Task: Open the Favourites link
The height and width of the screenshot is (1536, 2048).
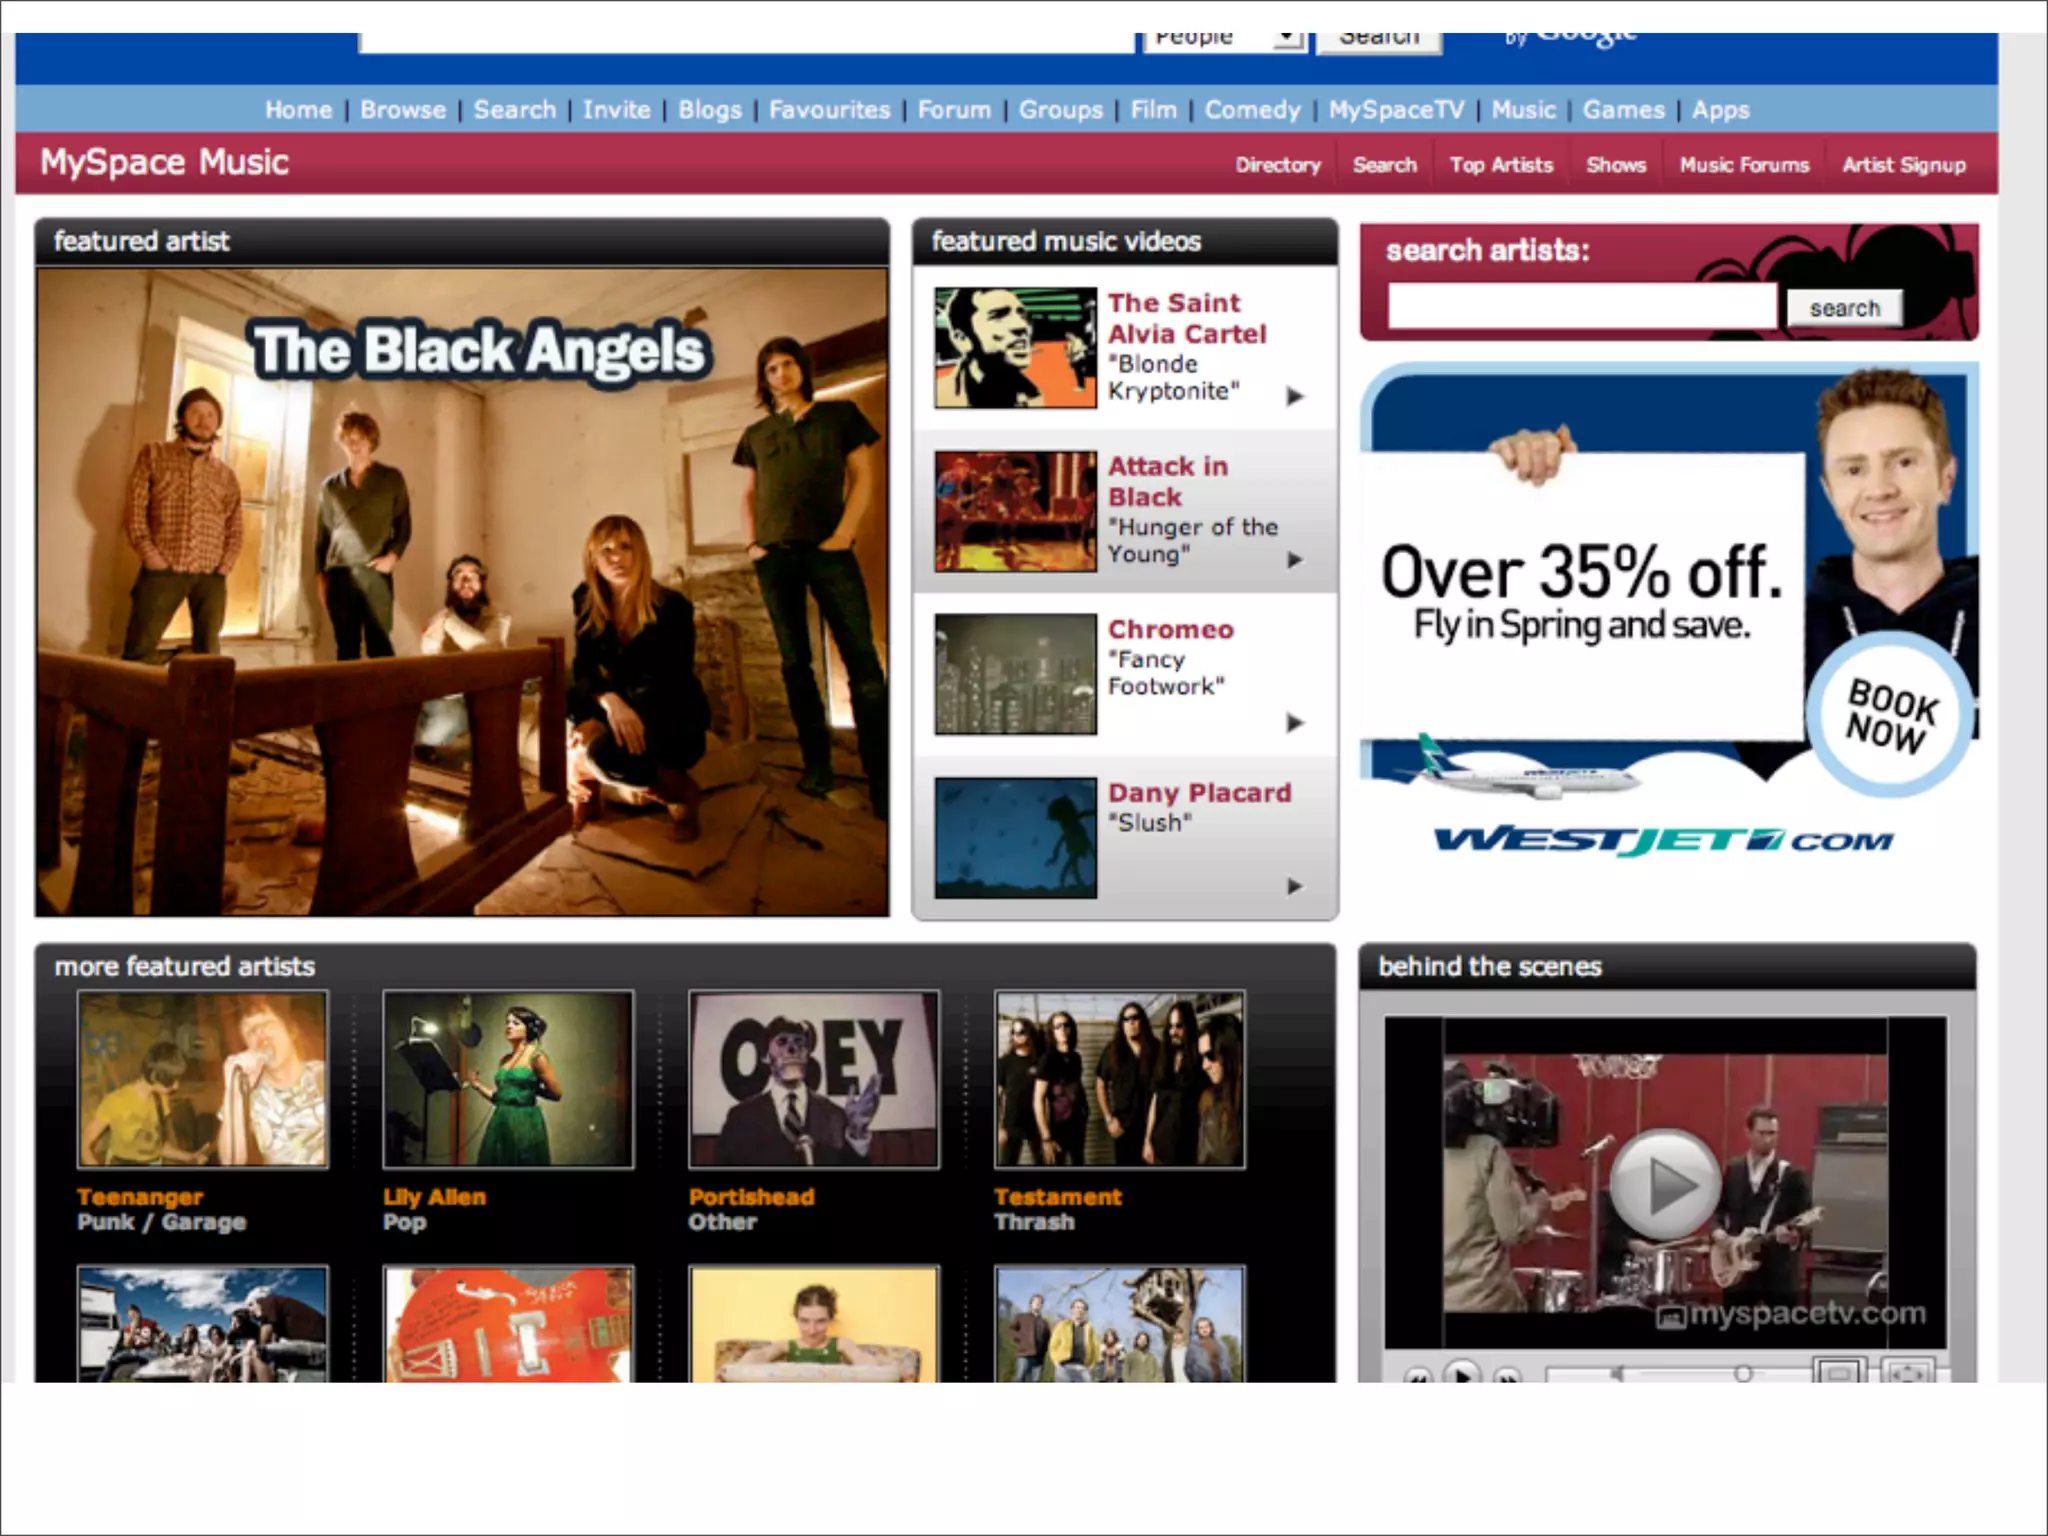Action: tap(829, 110)
